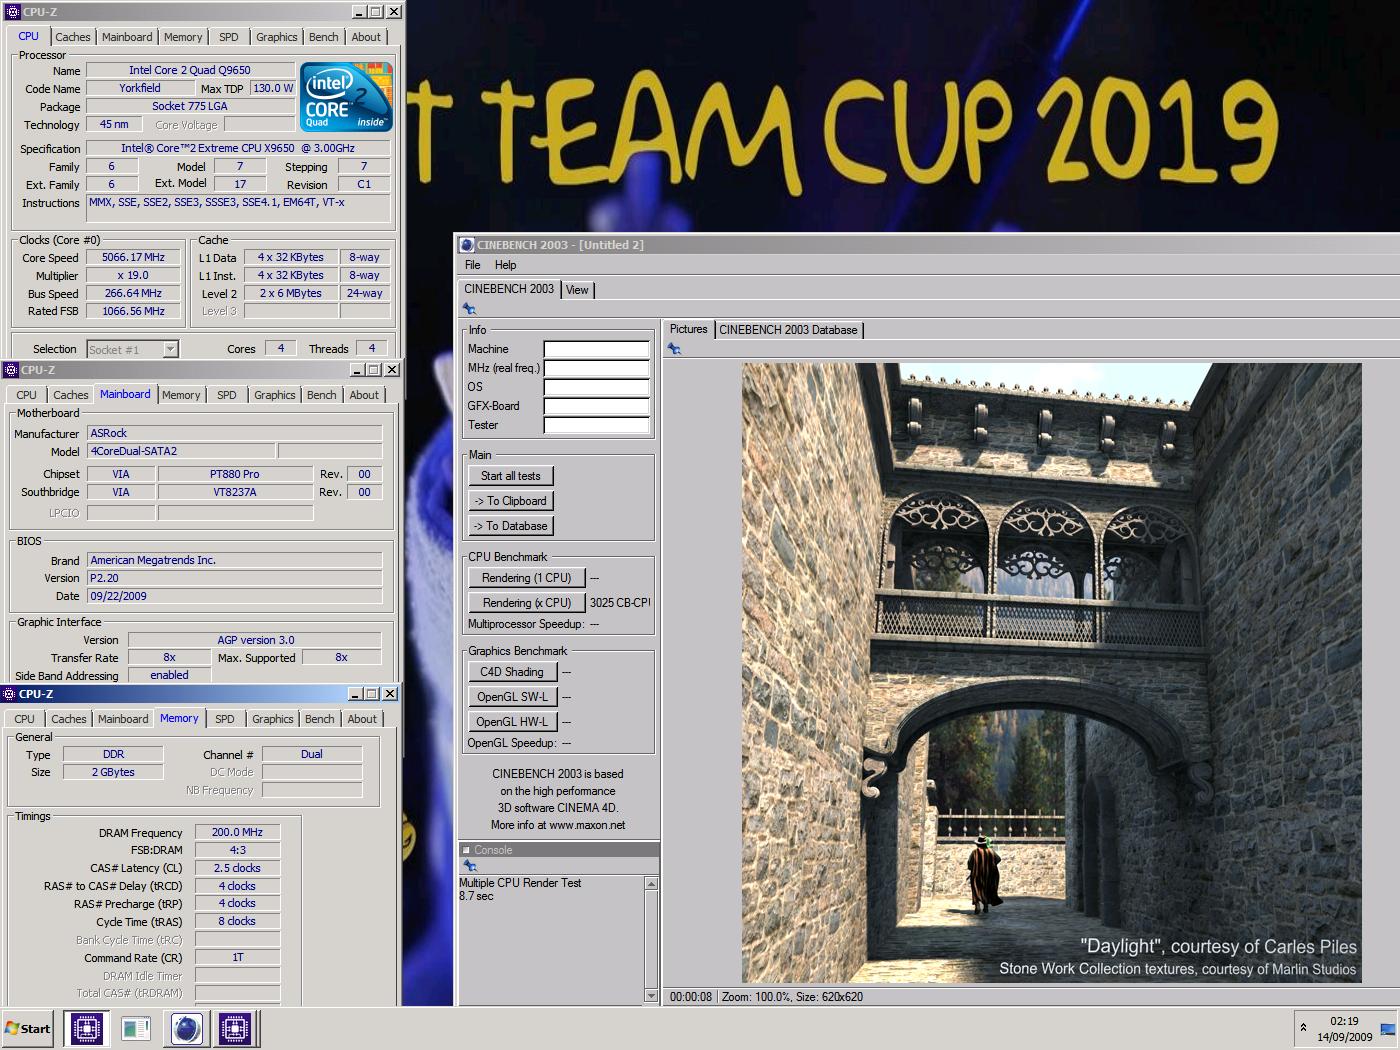Click the MHz (real freq.) input field
Viewport: 1400px width, 1050px height.
point(596,368)
